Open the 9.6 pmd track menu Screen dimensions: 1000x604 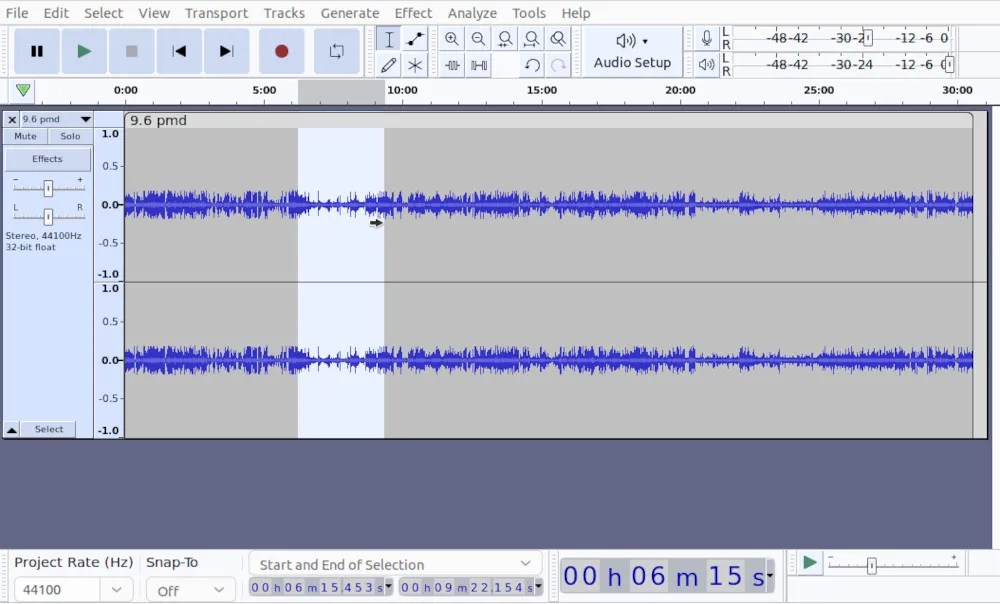click(87, 119)
